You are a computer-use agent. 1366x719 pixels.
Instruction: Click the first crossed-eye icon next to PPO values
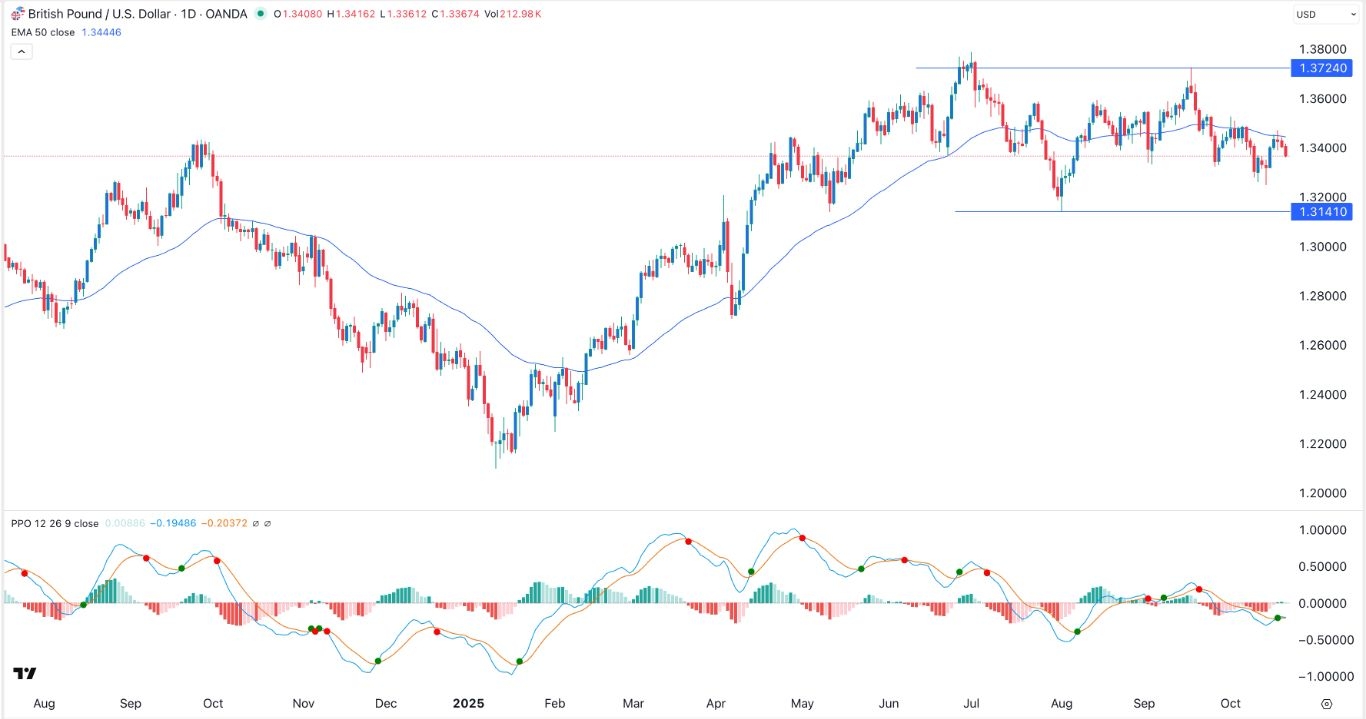(x=255, y=522)
